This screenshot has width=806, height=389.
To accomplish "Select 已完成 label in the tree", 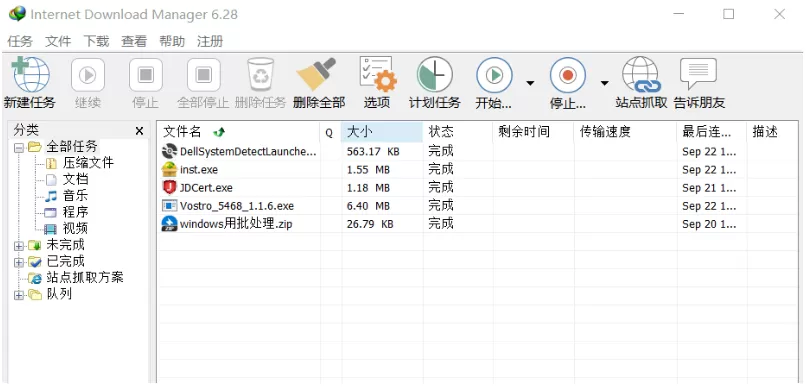I will 65,262.
